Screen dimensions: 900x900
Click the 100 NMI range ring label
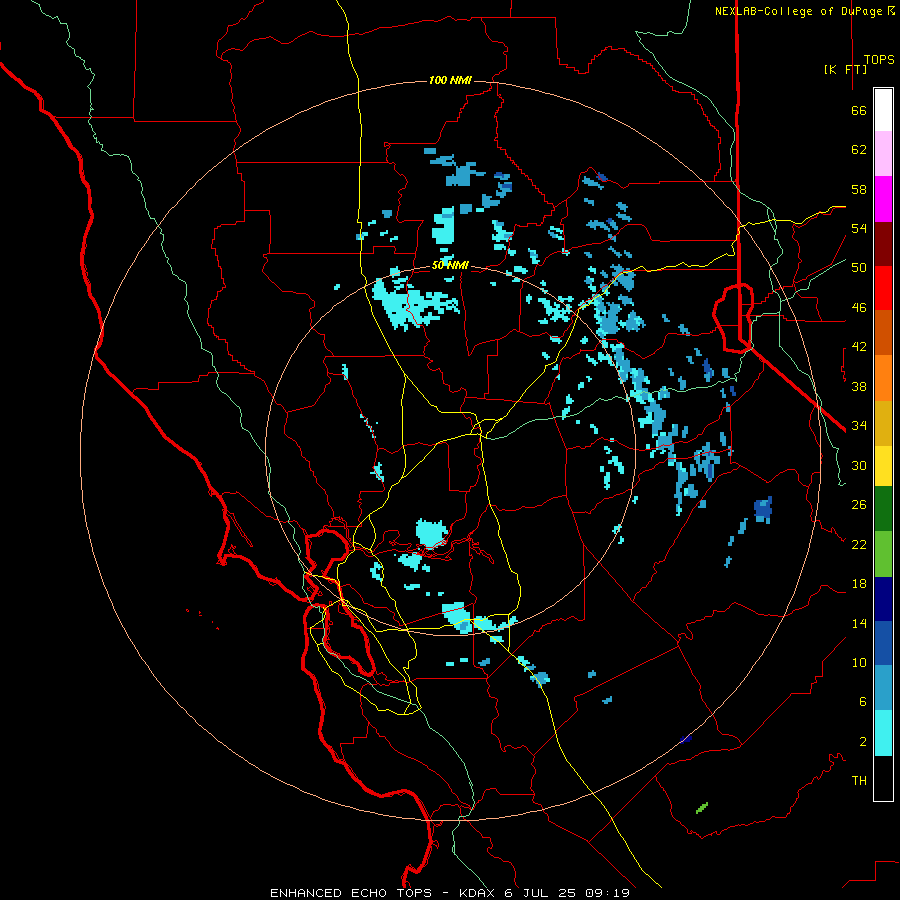(x=450, y=80)
